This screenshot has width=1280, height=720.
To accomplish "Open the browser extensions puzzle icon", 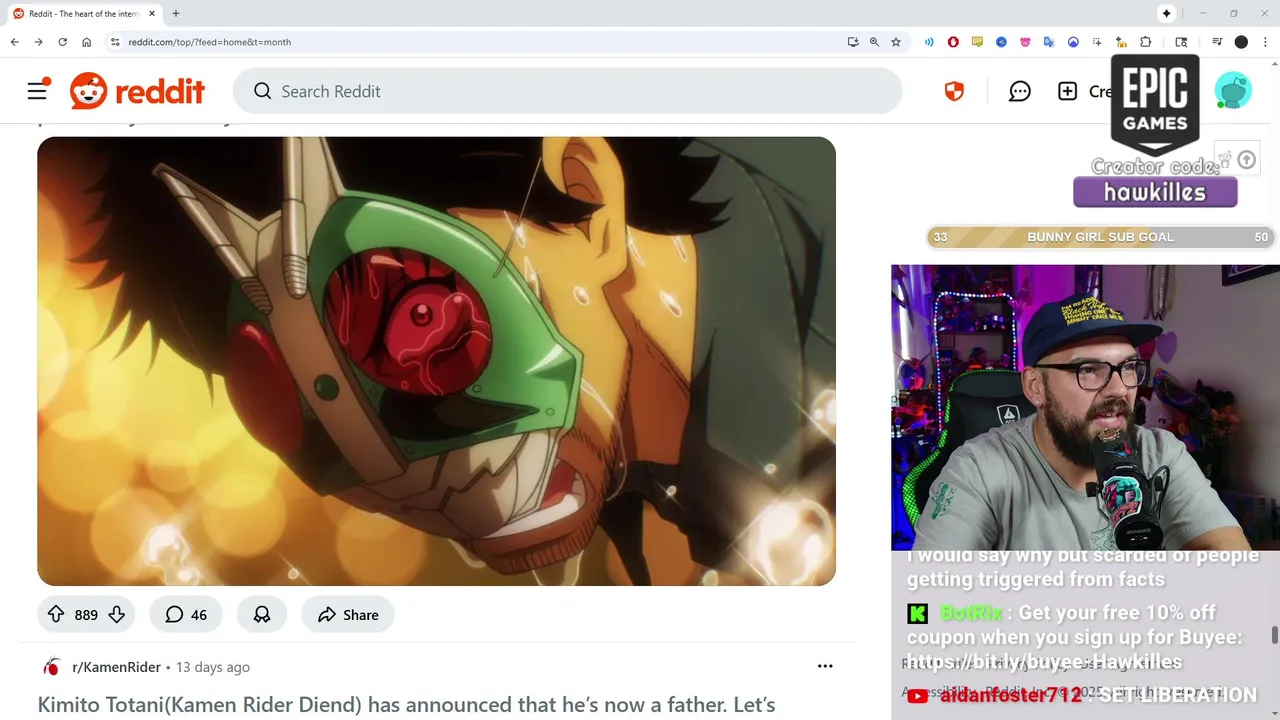I will point(1145,42).
